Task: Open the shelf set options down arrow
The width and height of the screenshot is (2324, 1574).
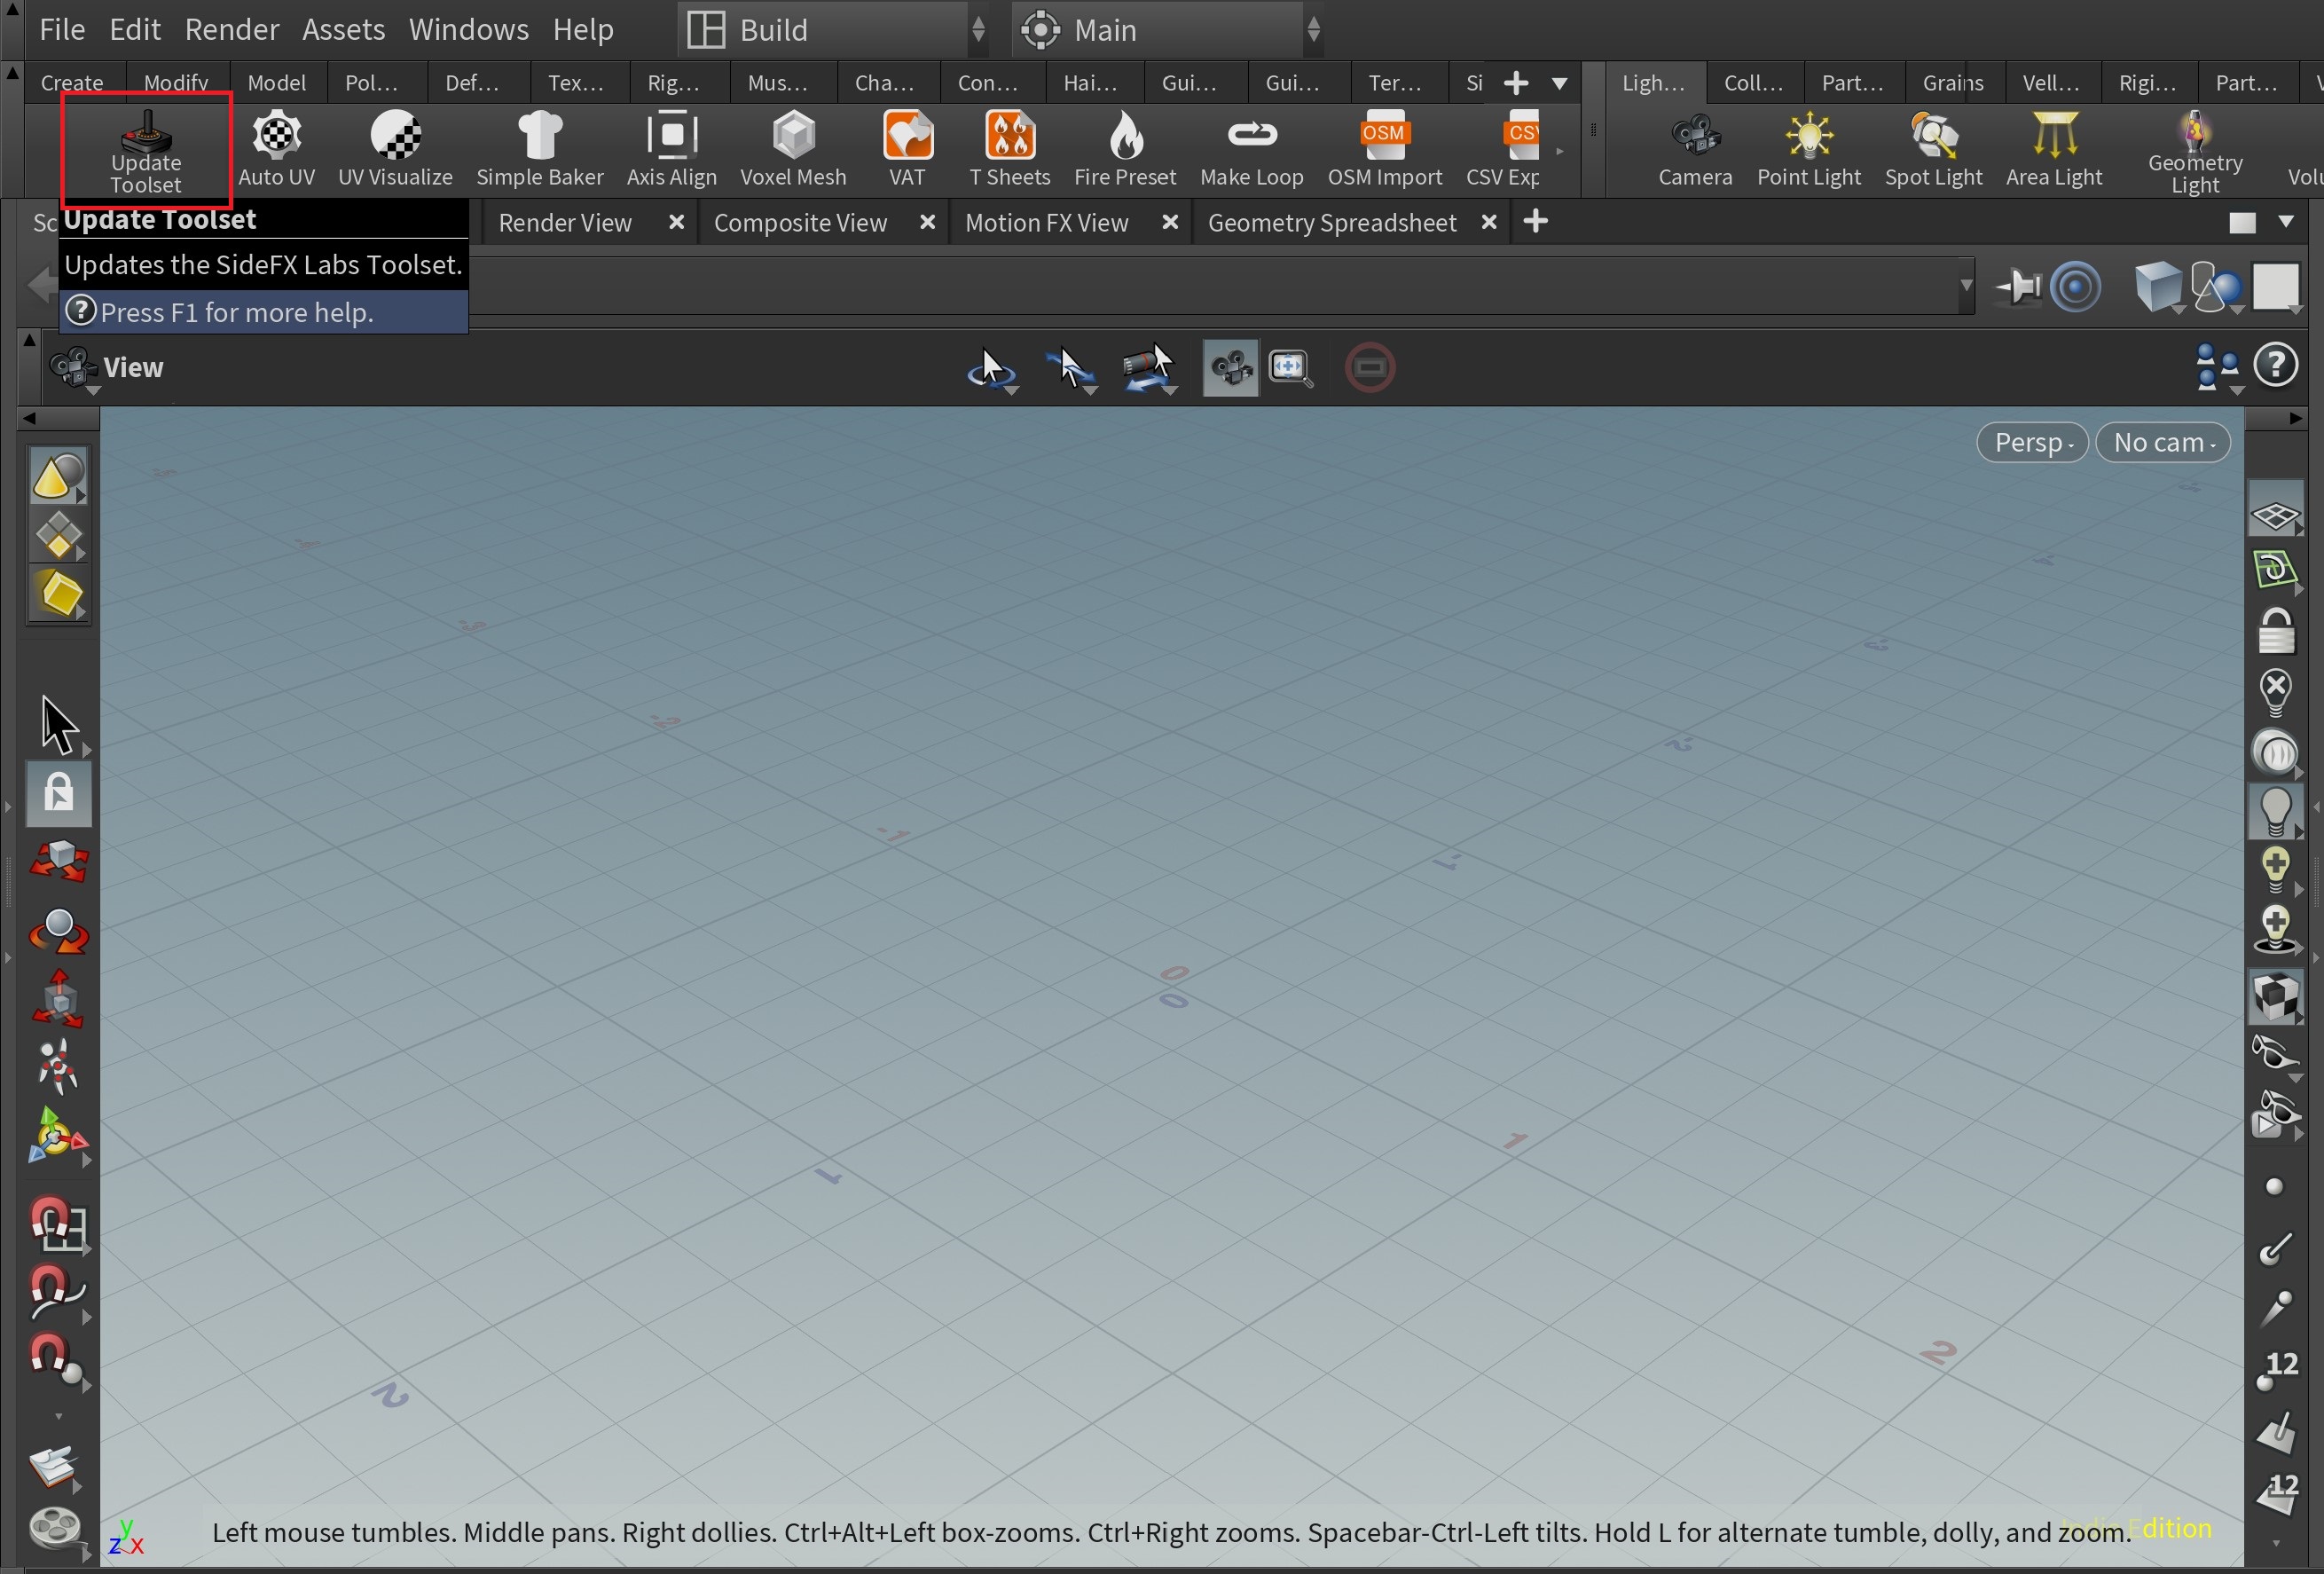Action: click(x=1559, y=83)
